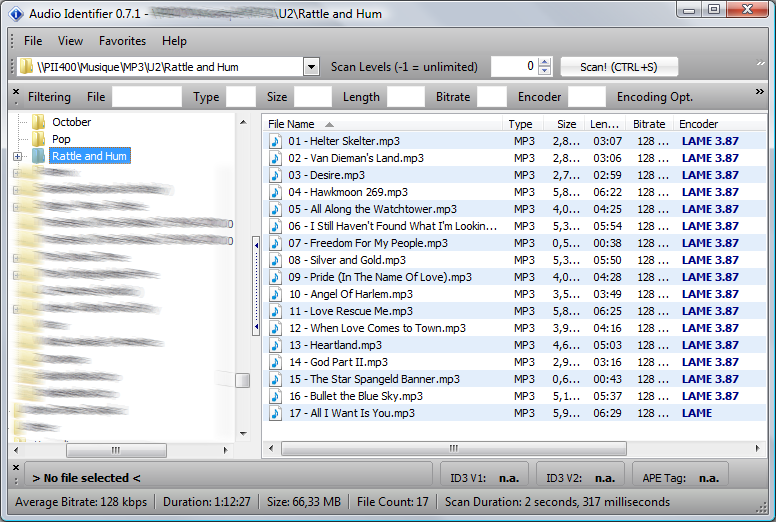Open the Help menu
776x522 pixels.
point(174,41)
